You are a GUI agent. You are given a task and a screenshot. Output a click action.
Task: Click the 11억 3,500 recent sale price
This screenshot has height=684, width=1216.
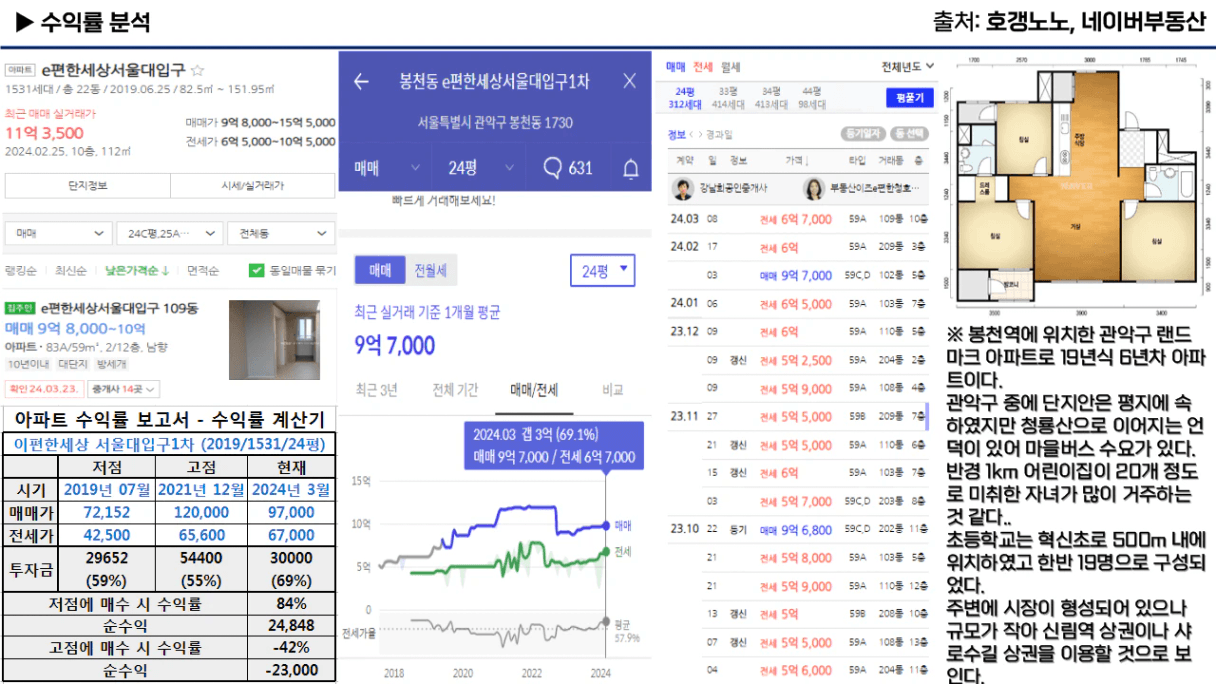coord(44,133)
